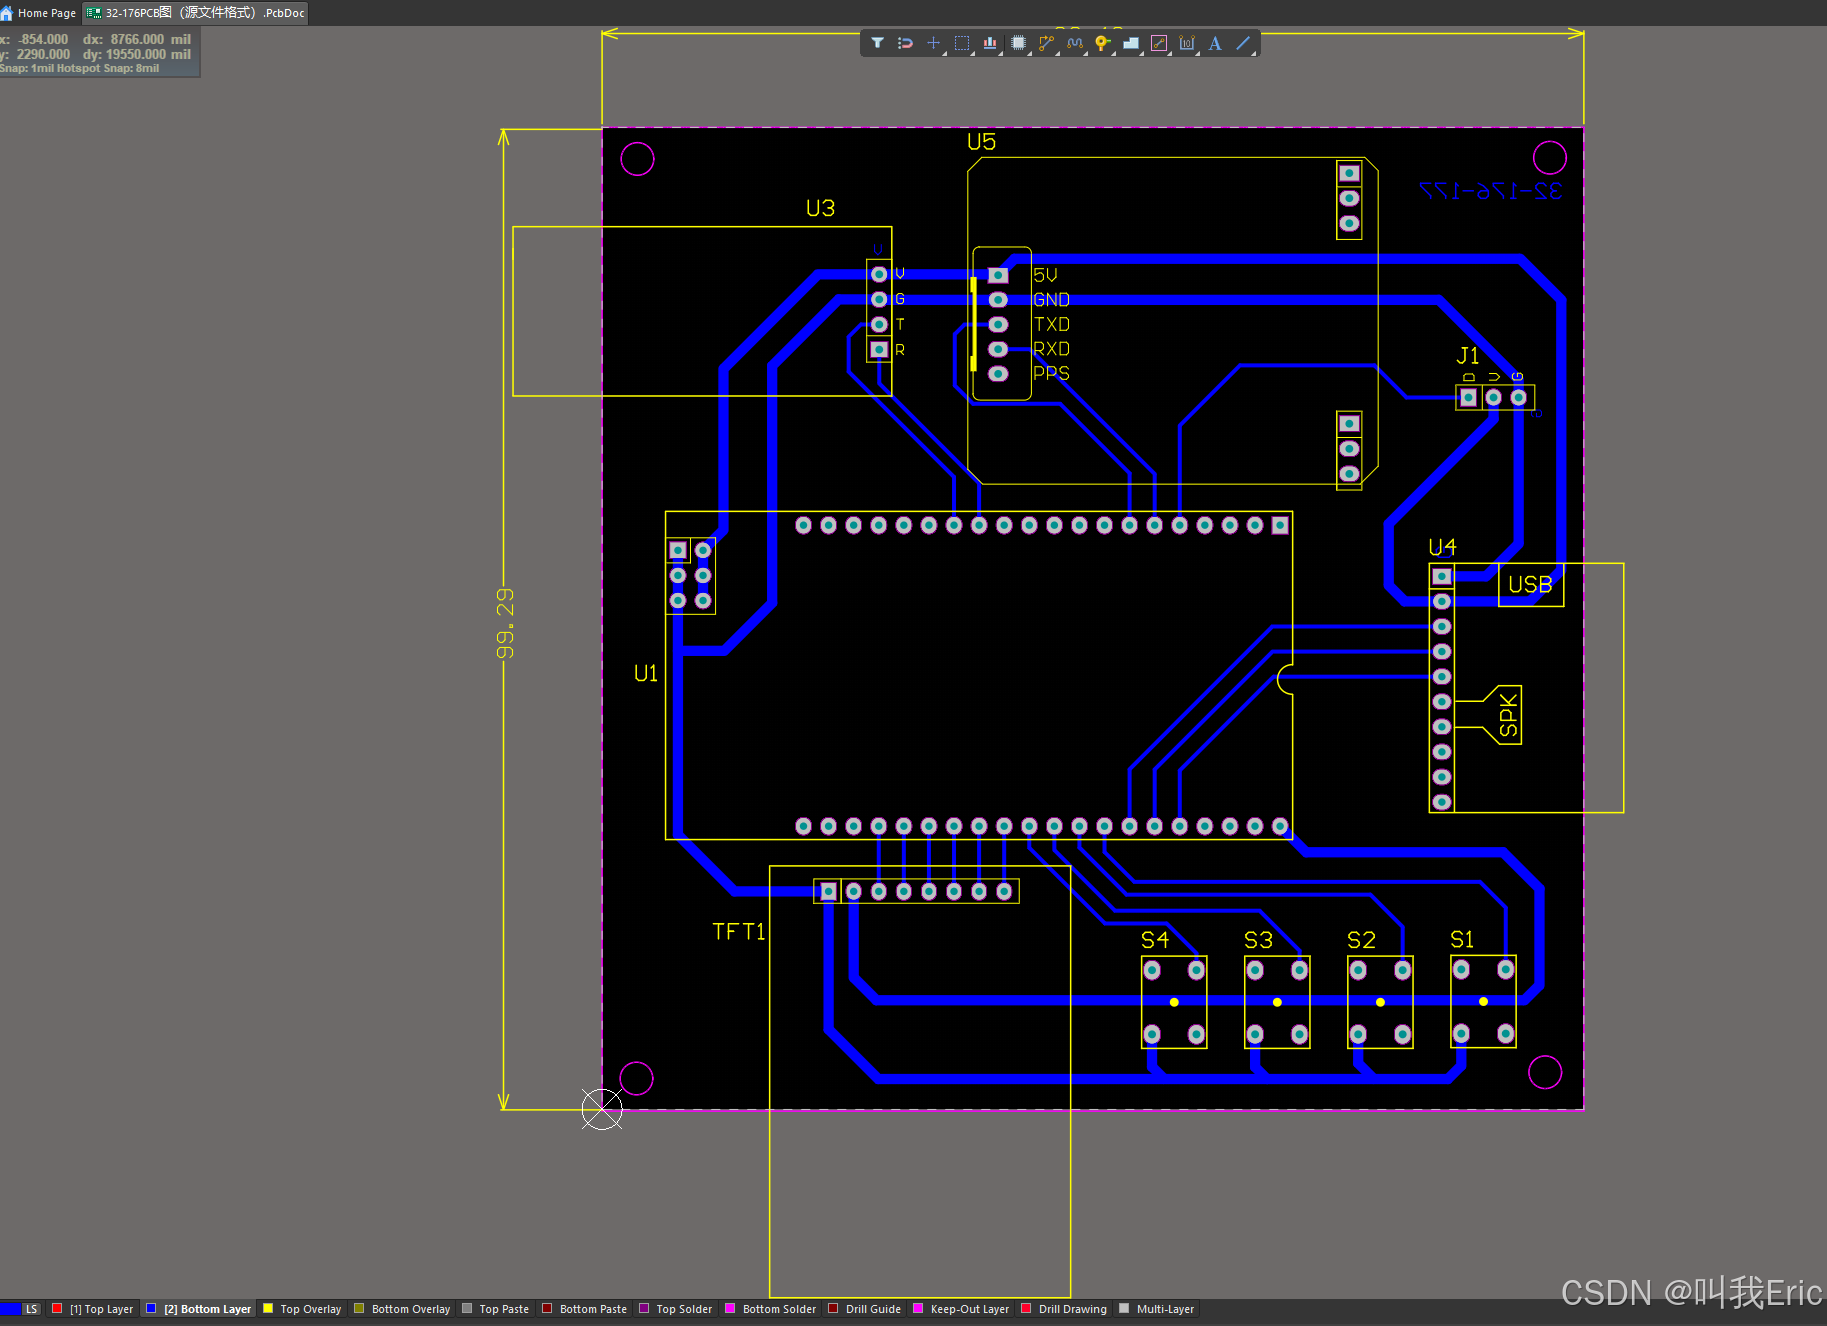Select the Bottom Paste layer tab

(x=584, y=1309)
